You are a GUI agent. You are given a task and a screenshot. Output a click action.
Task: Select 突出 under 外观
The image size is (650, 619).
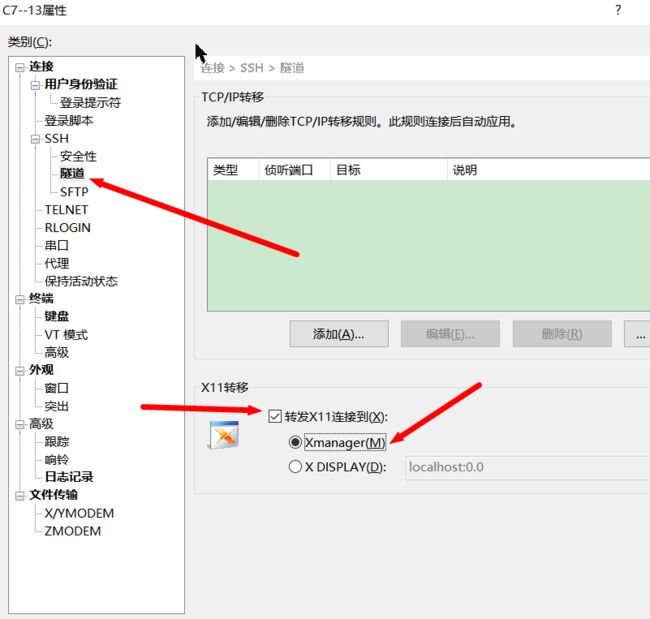56,406
